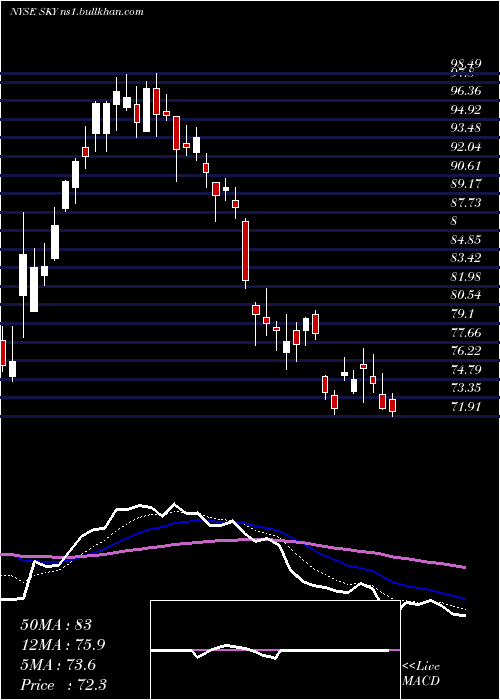The image size is (500, 700).
Task: Click the 50MA : 83 readout
Action: (x=56, y=625)
